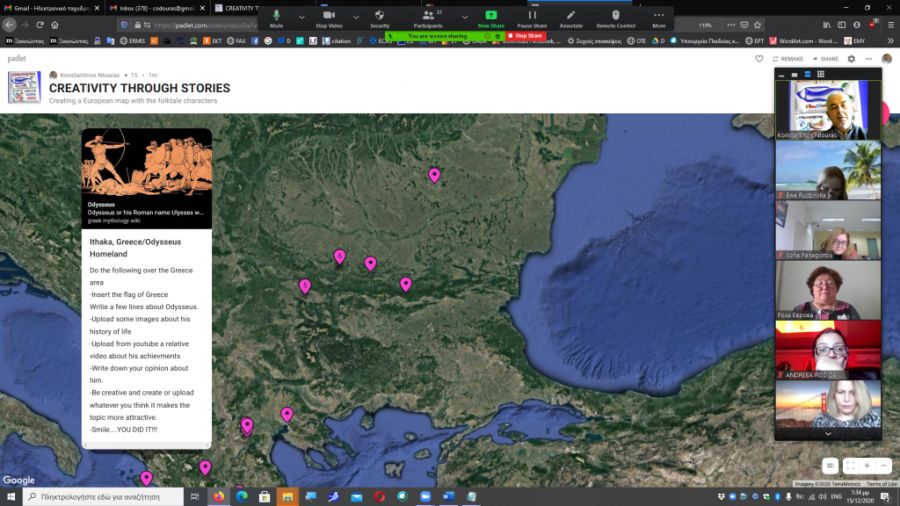
Task: Zoom out the map with minus button
Action: tap(883, 466)
